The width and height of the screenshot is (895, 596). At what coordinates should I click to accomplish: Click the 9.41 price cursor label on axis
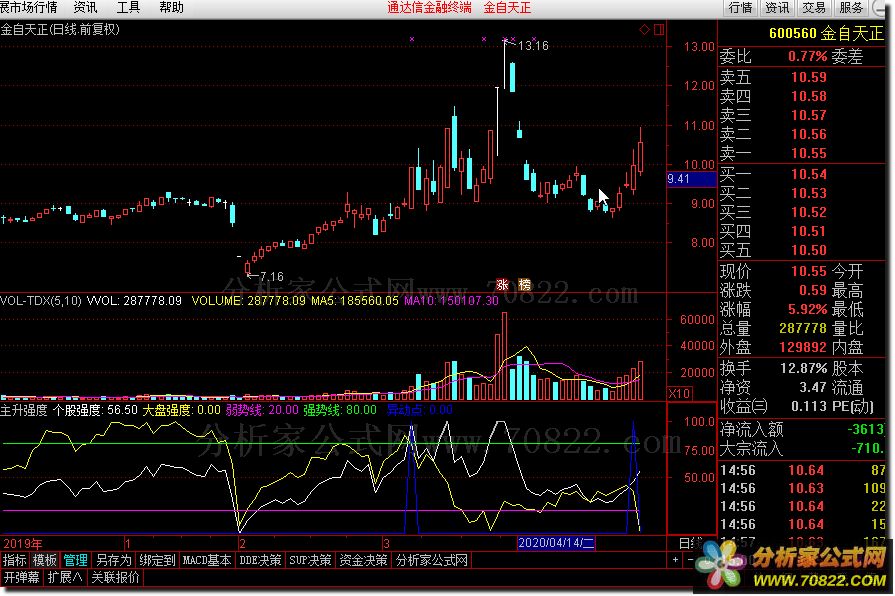(691, 179)
